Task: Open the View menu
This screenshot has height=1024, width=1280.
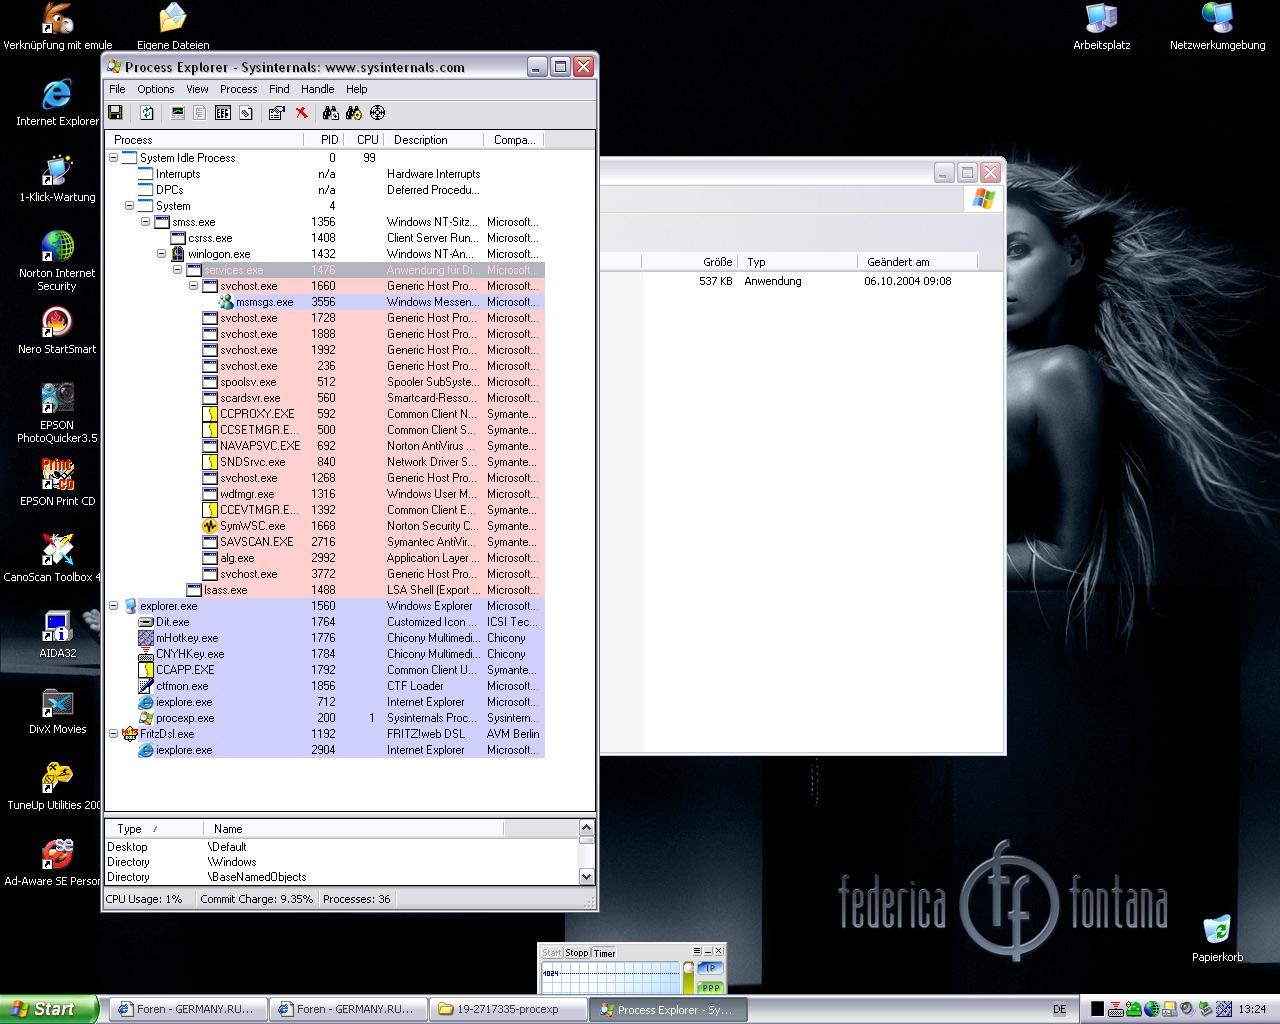Action: 197,89
